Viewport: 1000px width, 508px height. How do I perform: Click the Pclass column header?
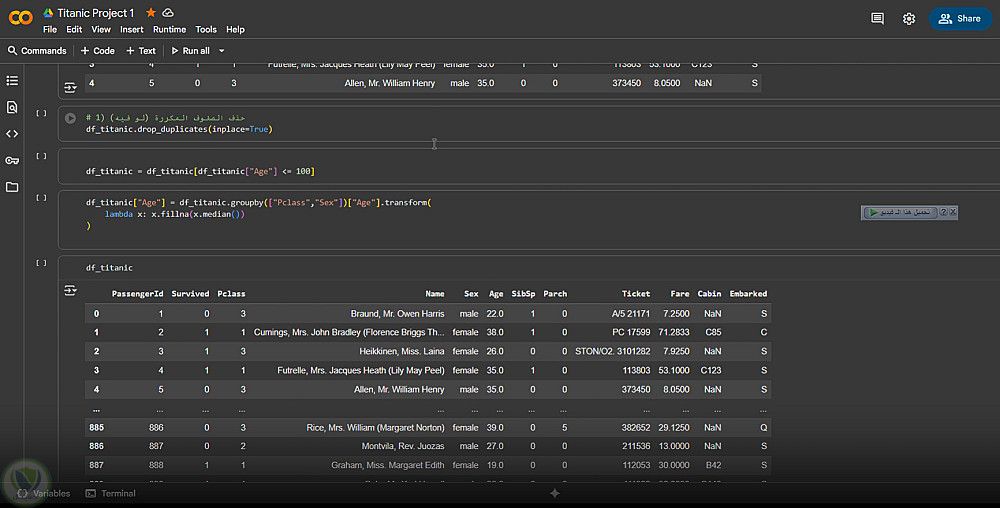coord(231,294)
